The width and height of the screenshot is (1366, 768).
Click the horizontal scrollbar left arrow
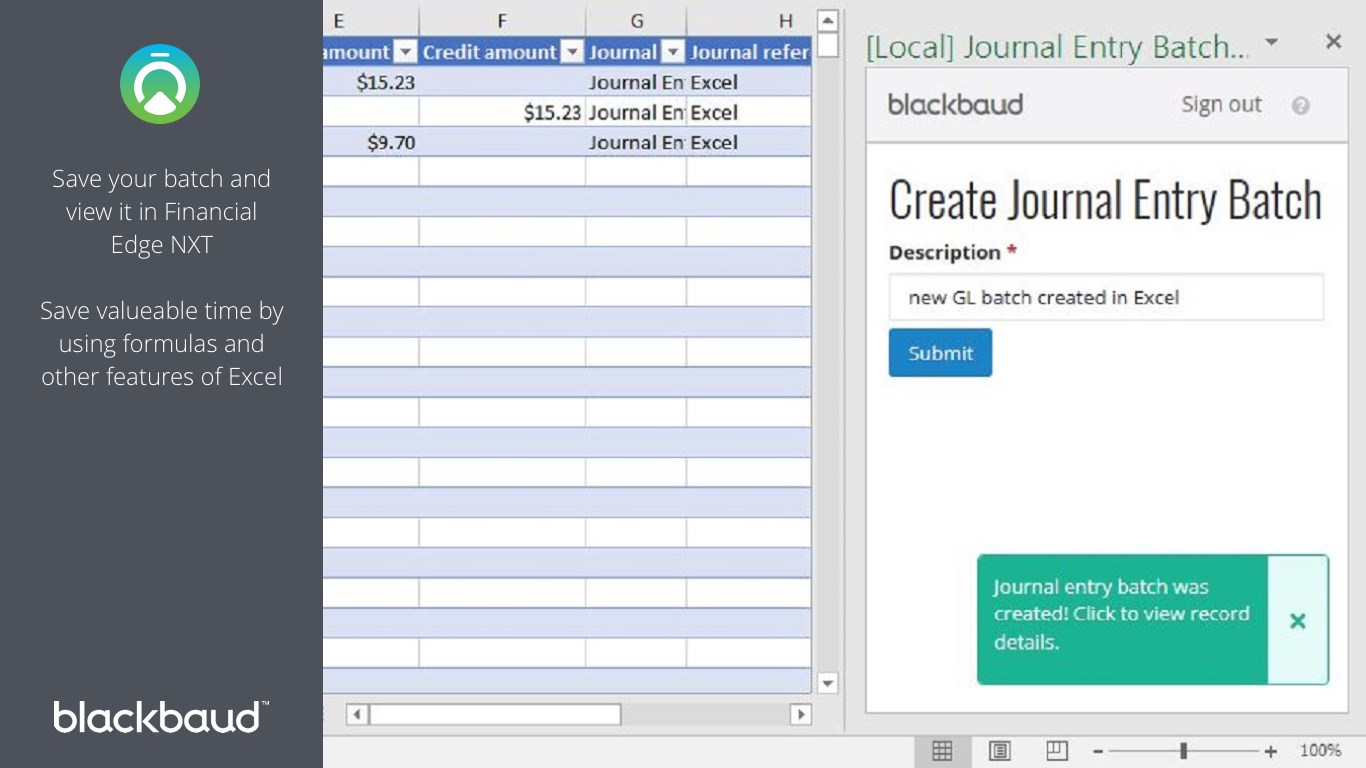pos(357,714)
